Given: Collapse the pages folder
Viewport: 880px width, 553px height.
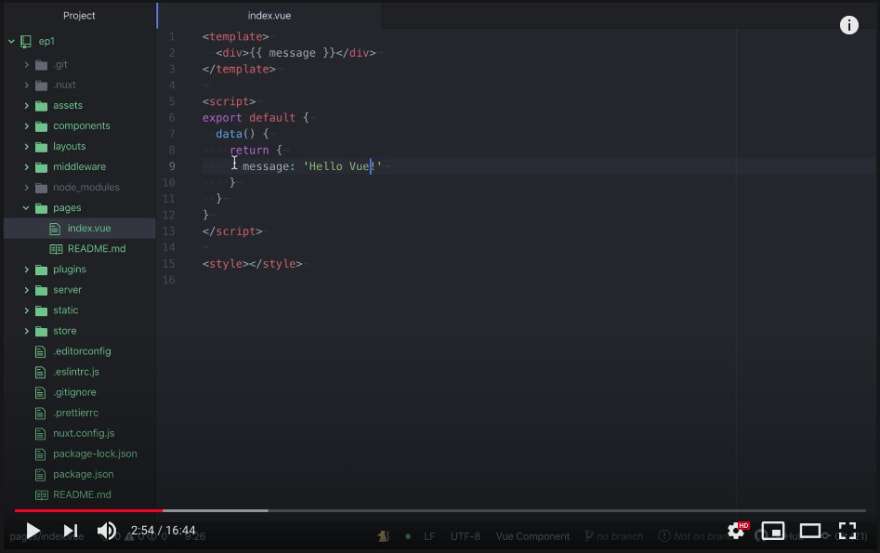Looking at the screenshot, I should point(26,208).
